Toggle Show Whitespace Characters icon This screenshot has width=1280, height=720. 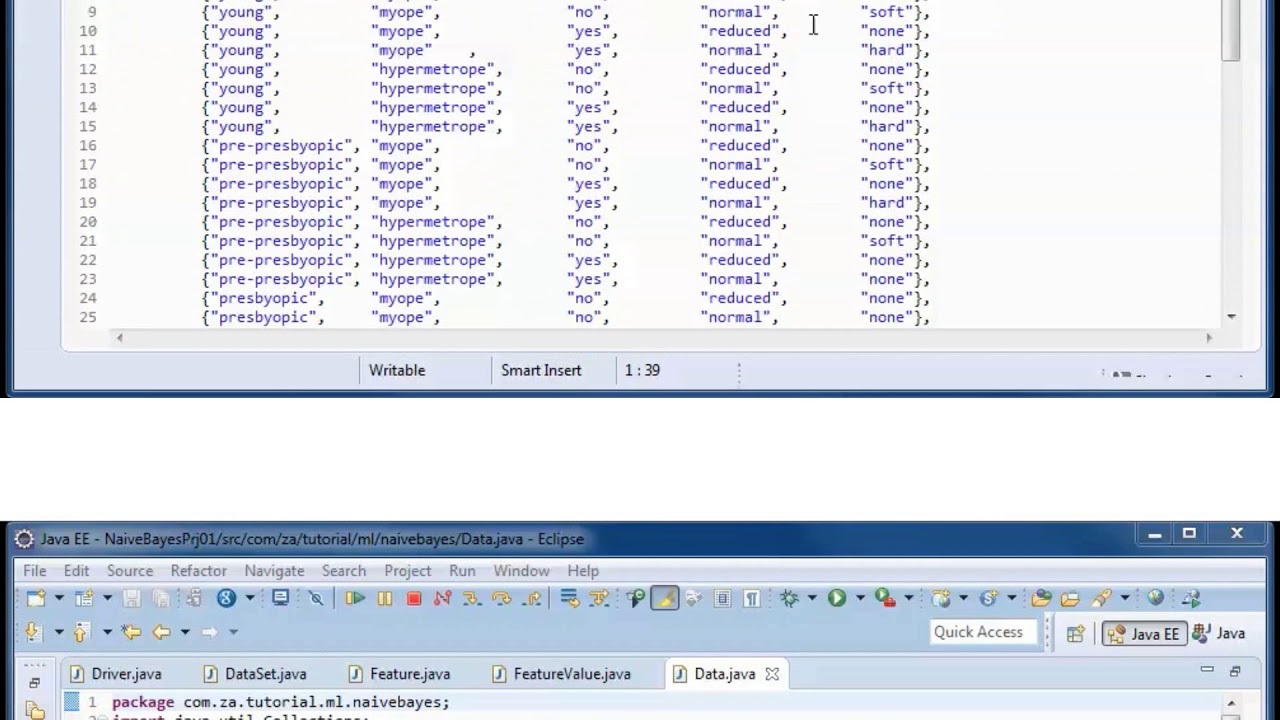point(752,598)
